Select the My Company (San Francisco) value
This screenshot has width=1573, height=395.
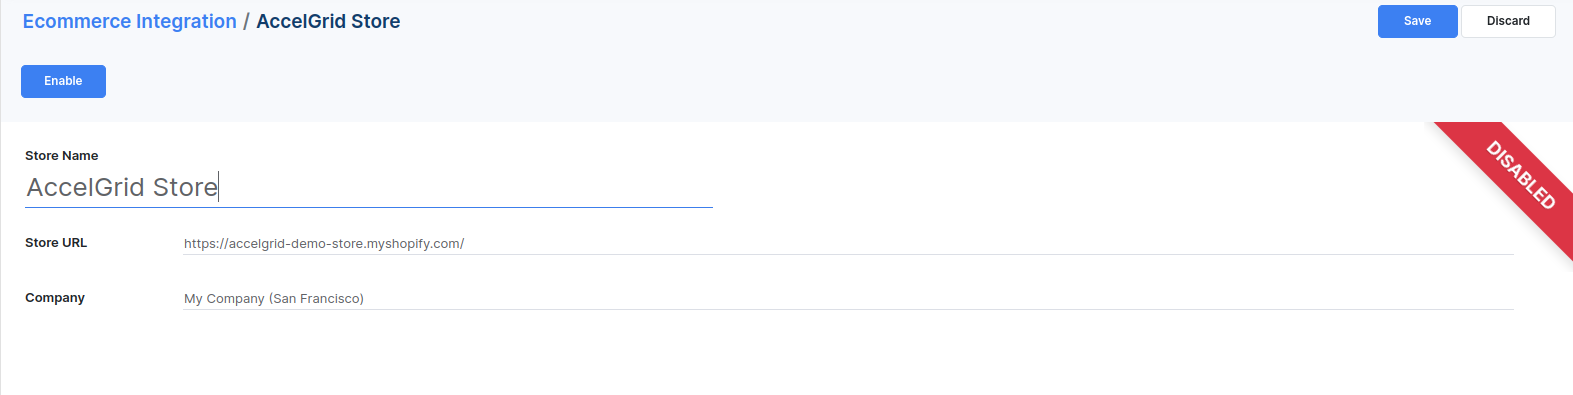[274, 298]
